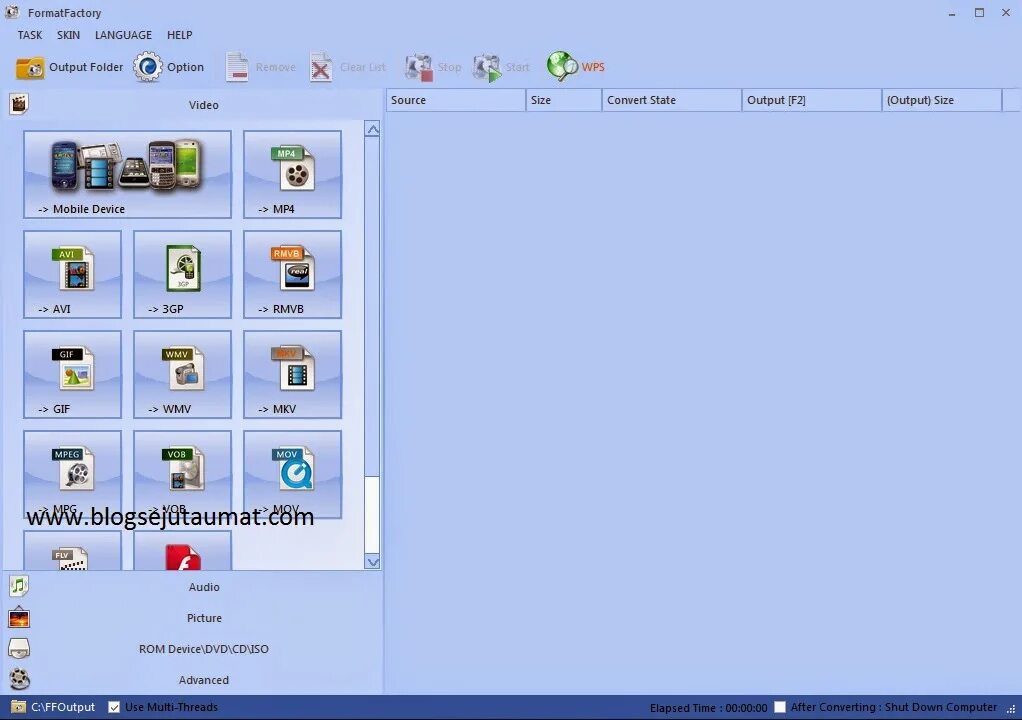Click the status bar folder icon

coord(18,707)
